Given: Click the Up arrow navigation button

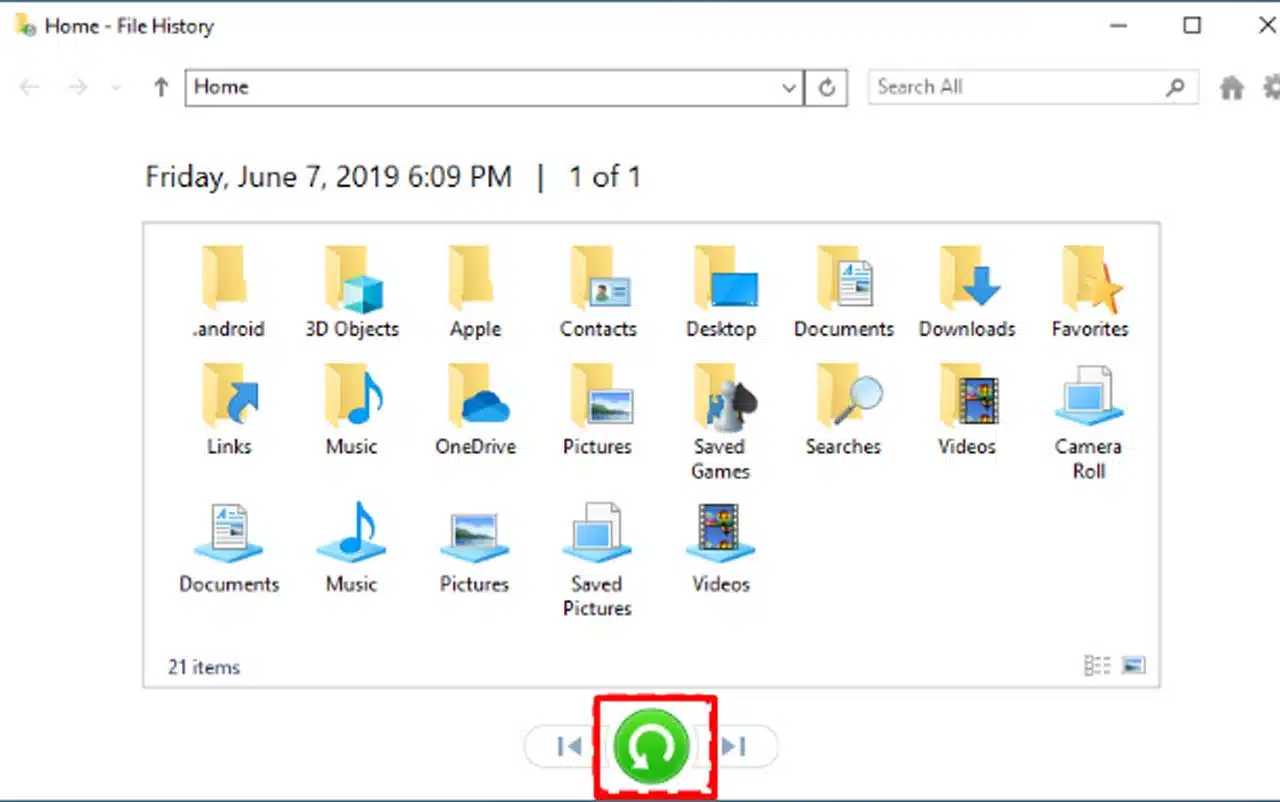Looking at the screenshot, I should pyautogui.click(x=161, y=88).
